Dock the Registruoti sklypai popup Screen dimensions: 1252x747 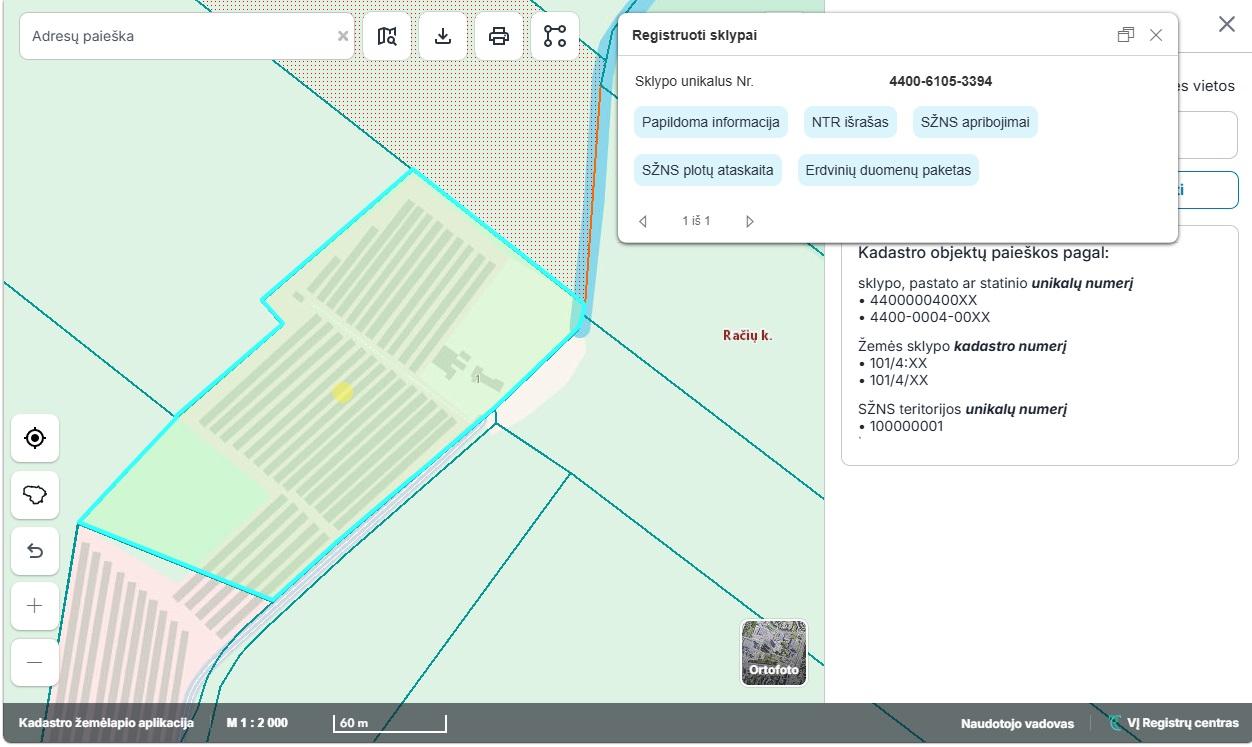[x=1126, y=35]
